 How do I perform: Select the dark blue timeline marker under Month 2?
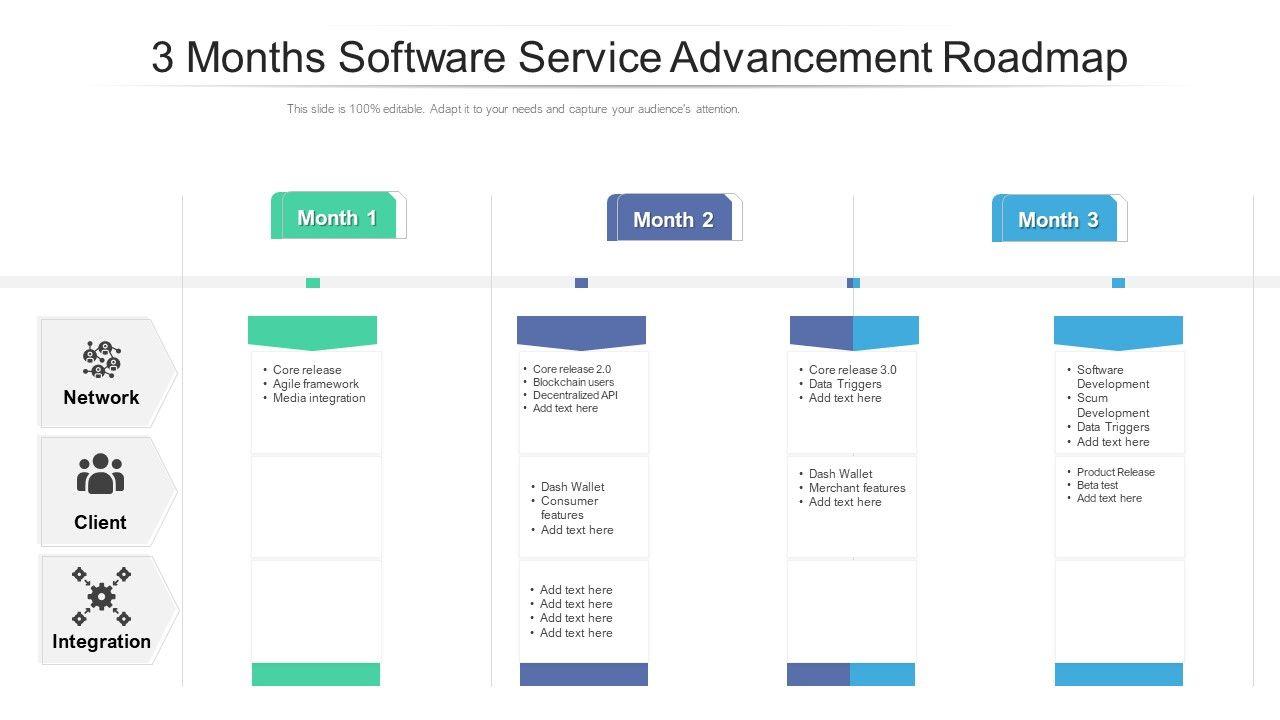tap(581, 283)
